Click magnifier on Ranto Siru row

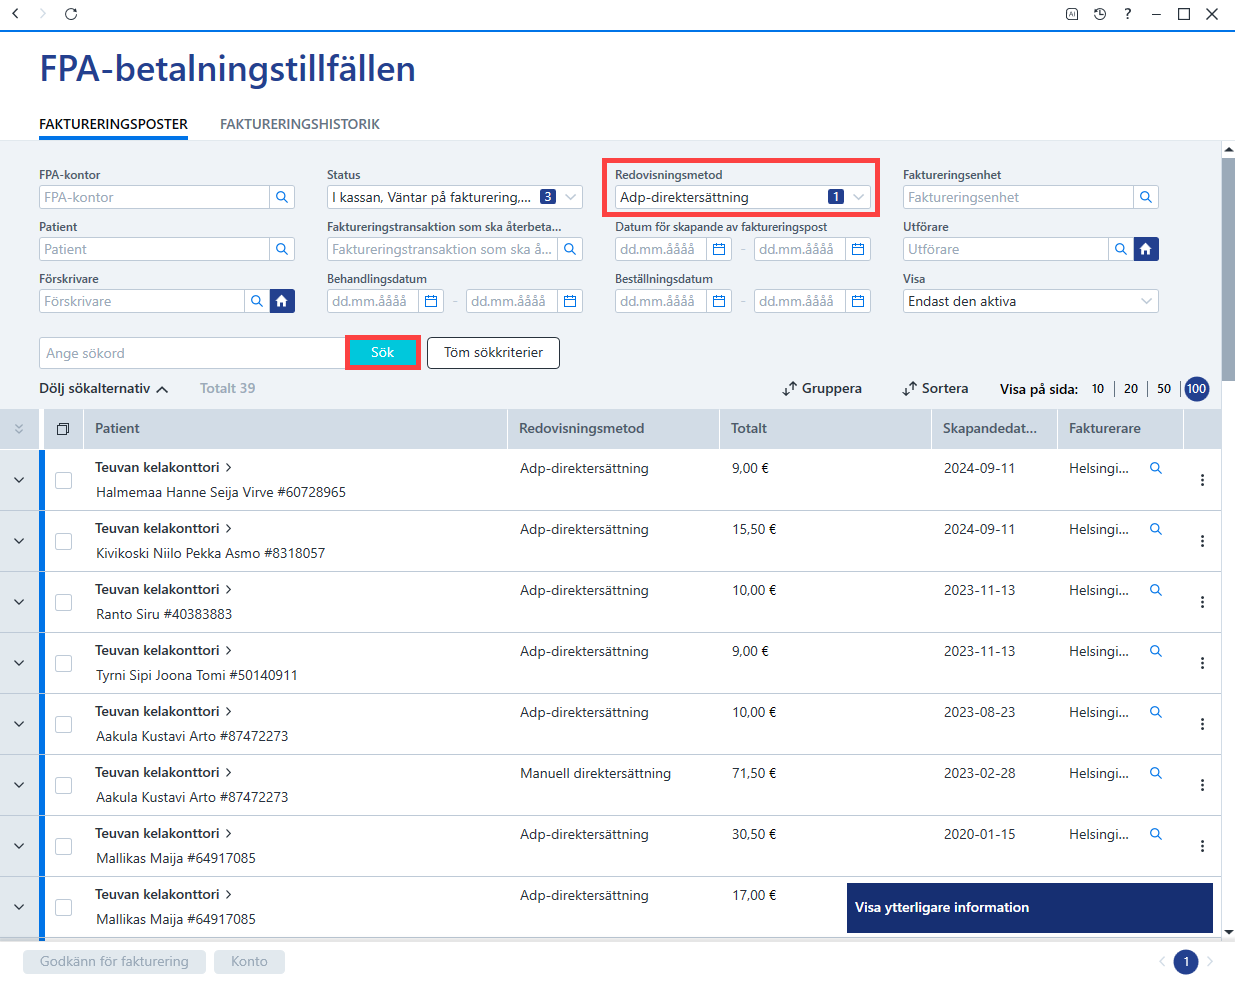point(1156,590)
